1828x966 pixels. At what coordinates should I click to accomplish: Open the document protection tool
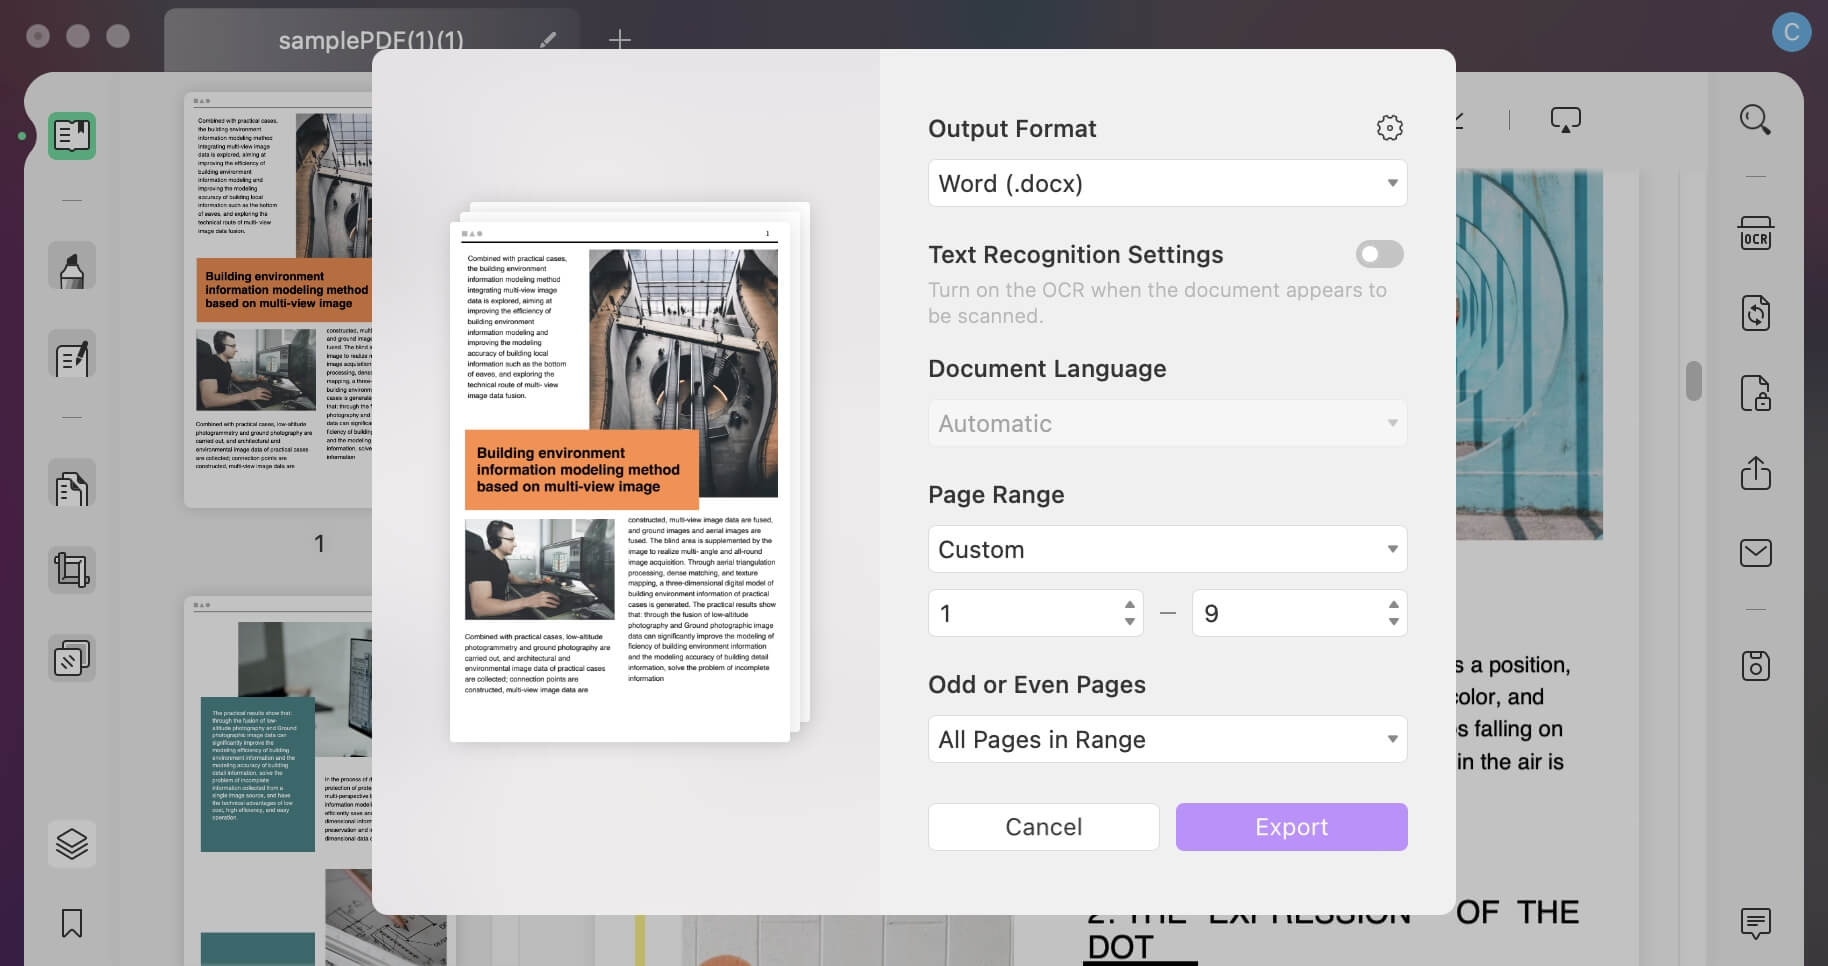(x=1756, y=394)
